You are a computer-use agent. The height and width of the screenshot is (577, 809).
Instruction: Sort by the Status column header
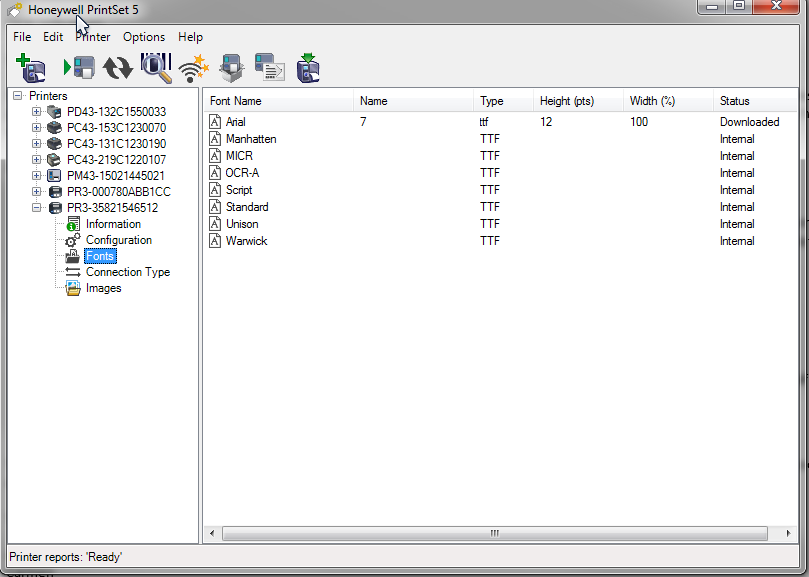755,101
